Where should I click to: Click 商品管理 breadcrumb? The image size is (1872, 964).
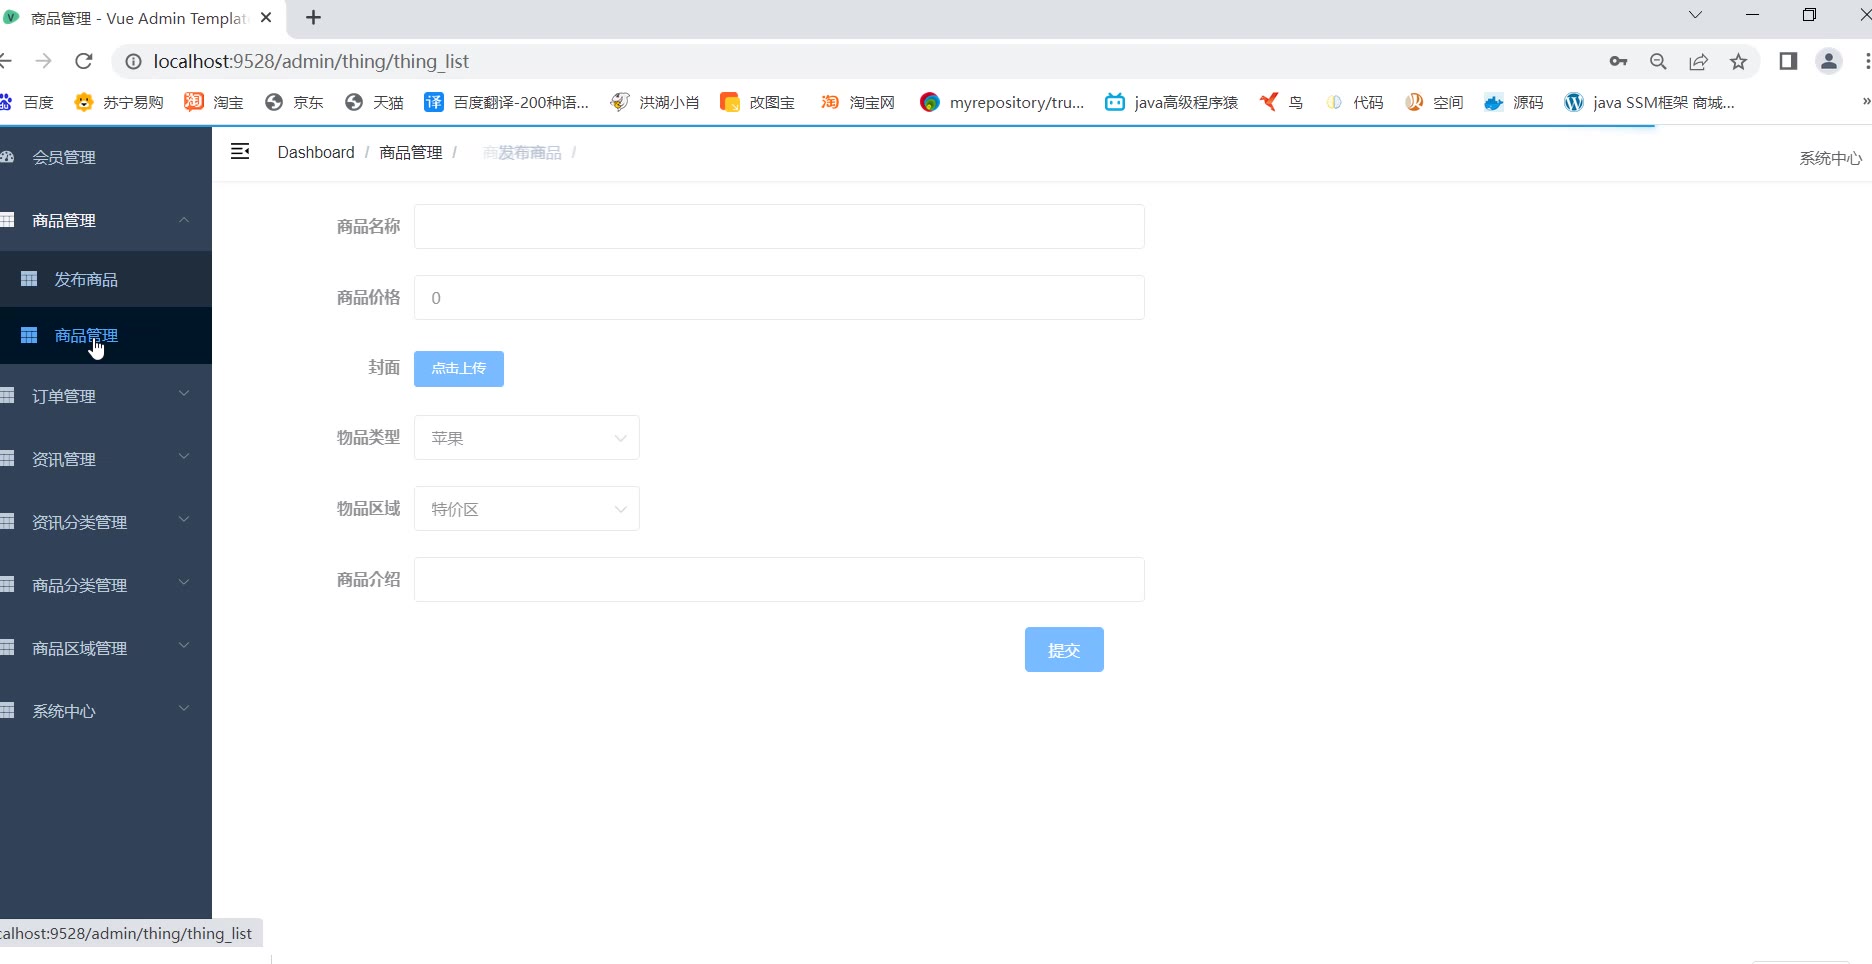(411, 152)
